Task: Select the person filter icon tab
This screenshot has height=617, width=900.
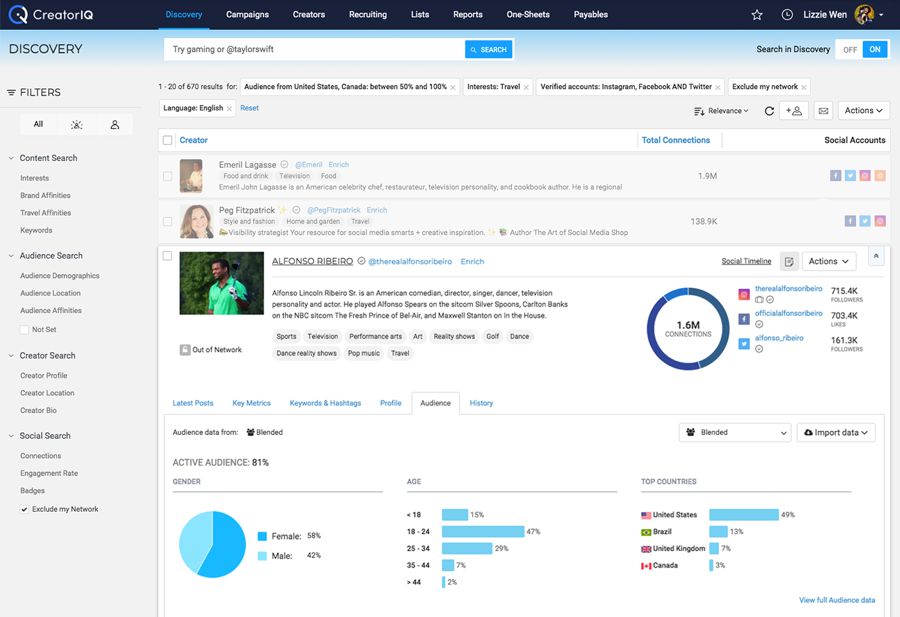Action: [x=115, y=125]
